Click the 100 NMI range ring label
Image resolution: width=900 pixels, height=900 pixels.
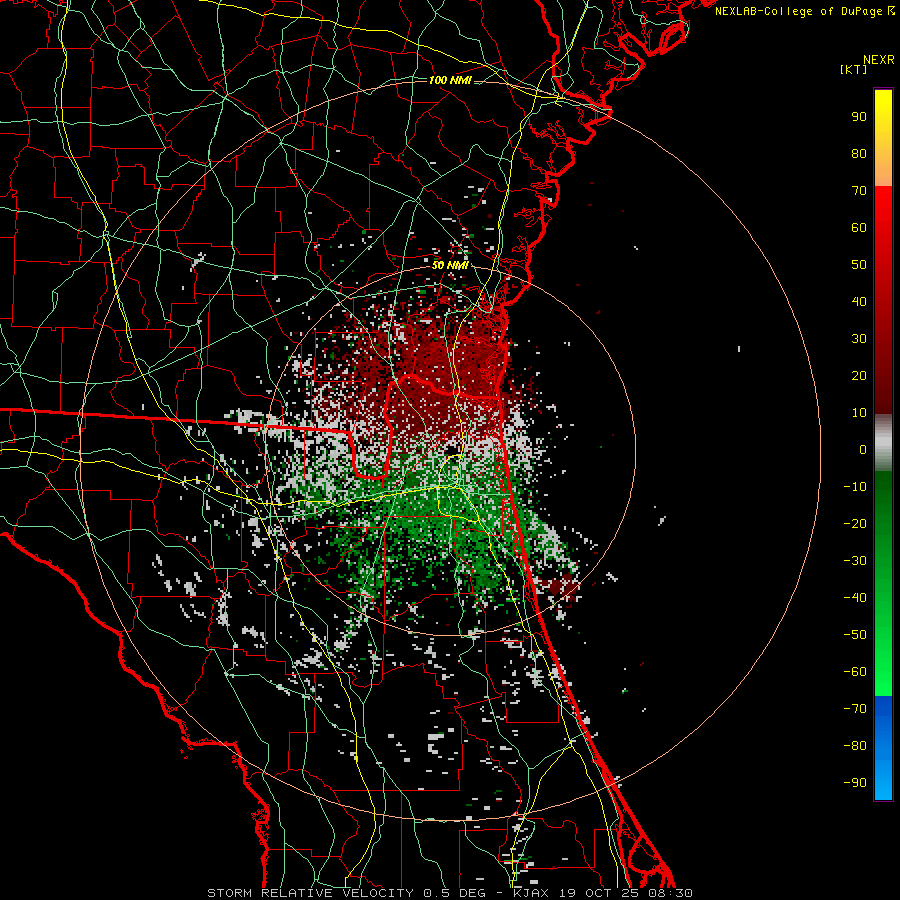[450, 80]
